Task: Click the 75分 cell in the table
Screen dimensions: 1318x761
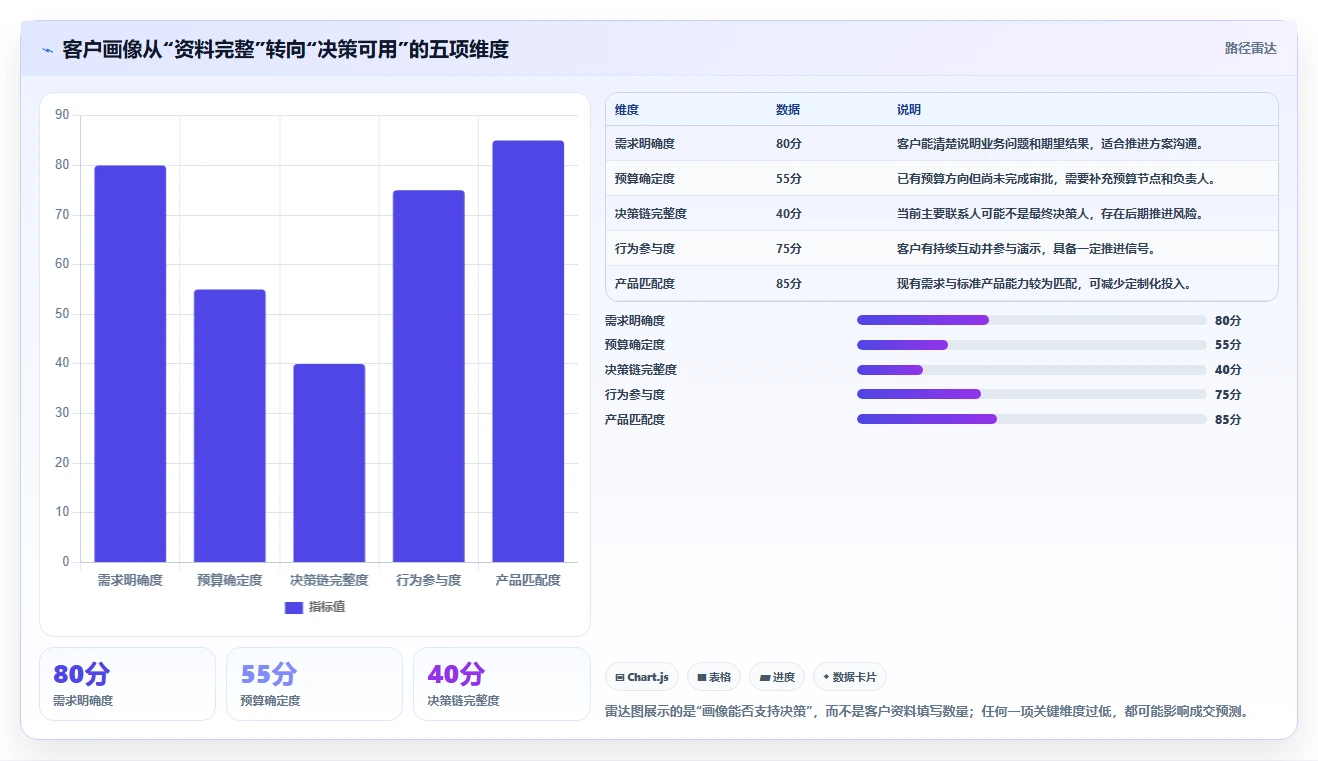Action: point(789,249)
